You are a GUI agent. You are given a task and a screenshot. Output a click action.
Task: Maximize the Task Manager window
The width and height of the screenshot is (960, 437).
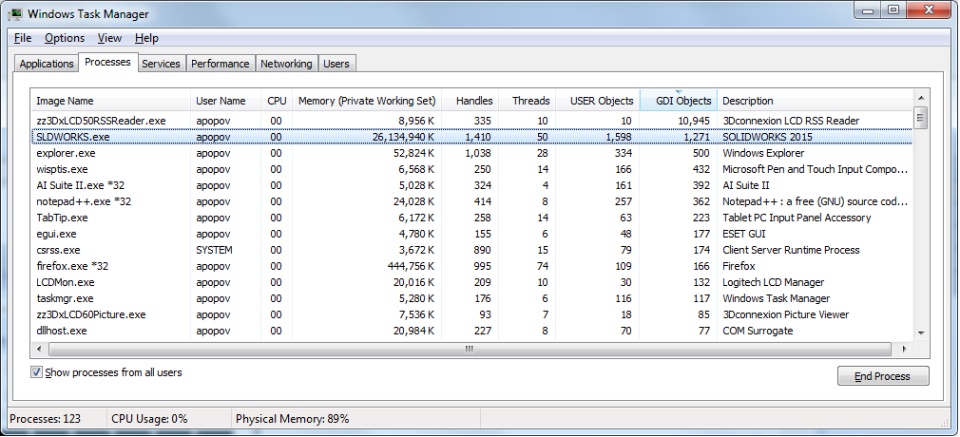(893, 9)
